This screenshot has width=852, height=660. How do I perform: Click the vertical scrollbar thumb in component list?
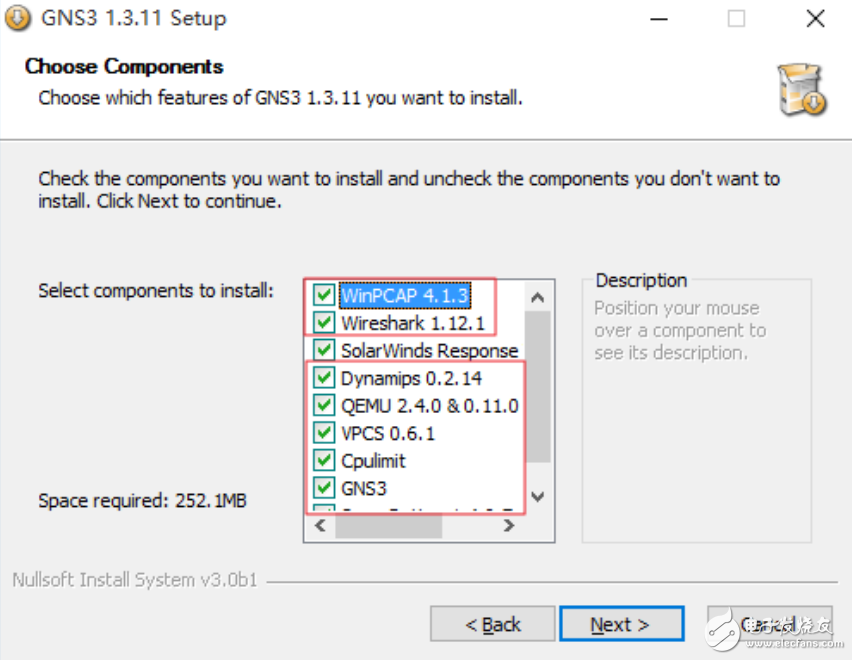point(537,385)
